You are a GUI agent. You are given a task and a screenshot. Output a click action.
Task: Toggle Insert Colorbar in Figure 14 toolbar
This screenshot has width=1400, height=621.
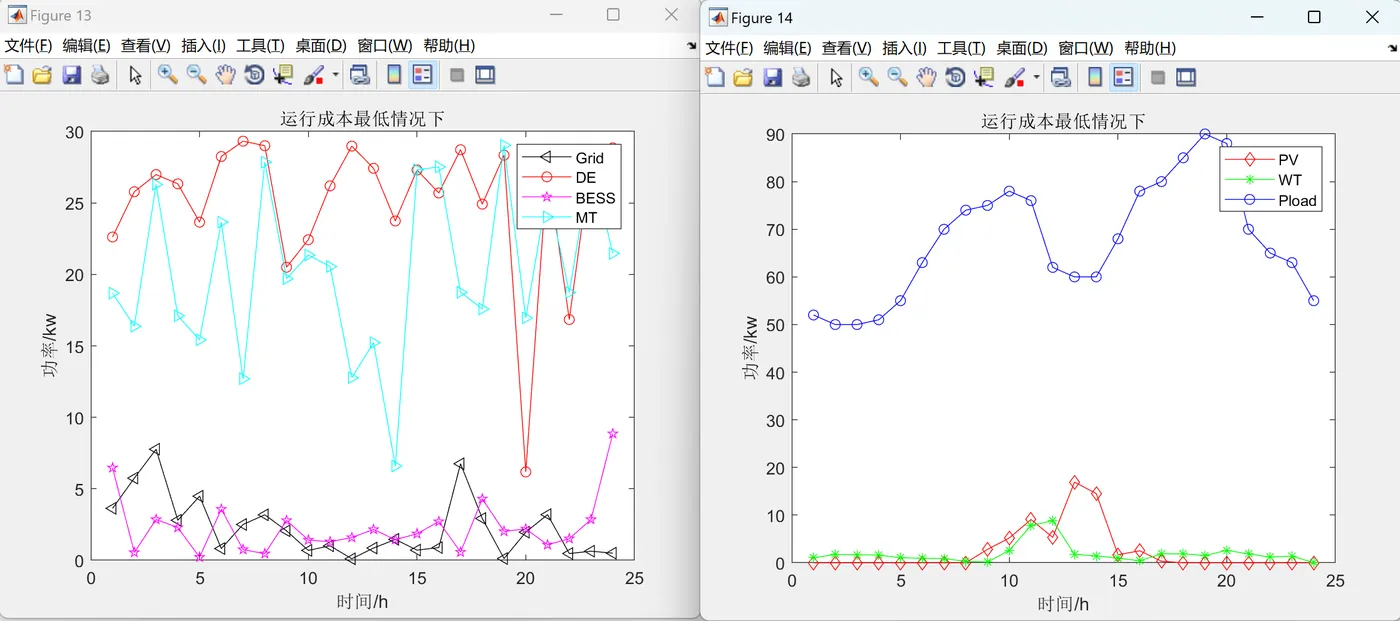click(x=1095, y=77)
